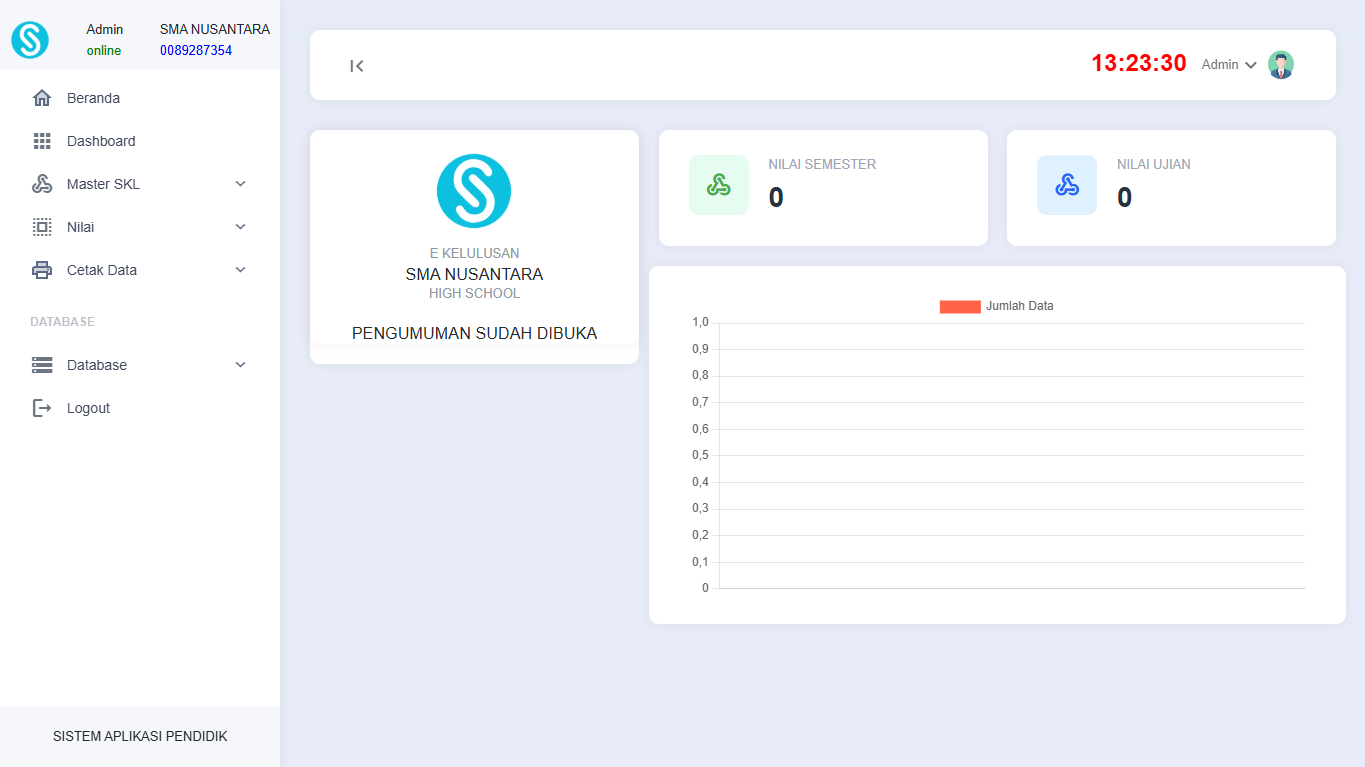Viewport: 1365px width, 767px height.
Task: Click the green Nilai Semester icon
Action: pyautogui.click(x=718, y=185)
